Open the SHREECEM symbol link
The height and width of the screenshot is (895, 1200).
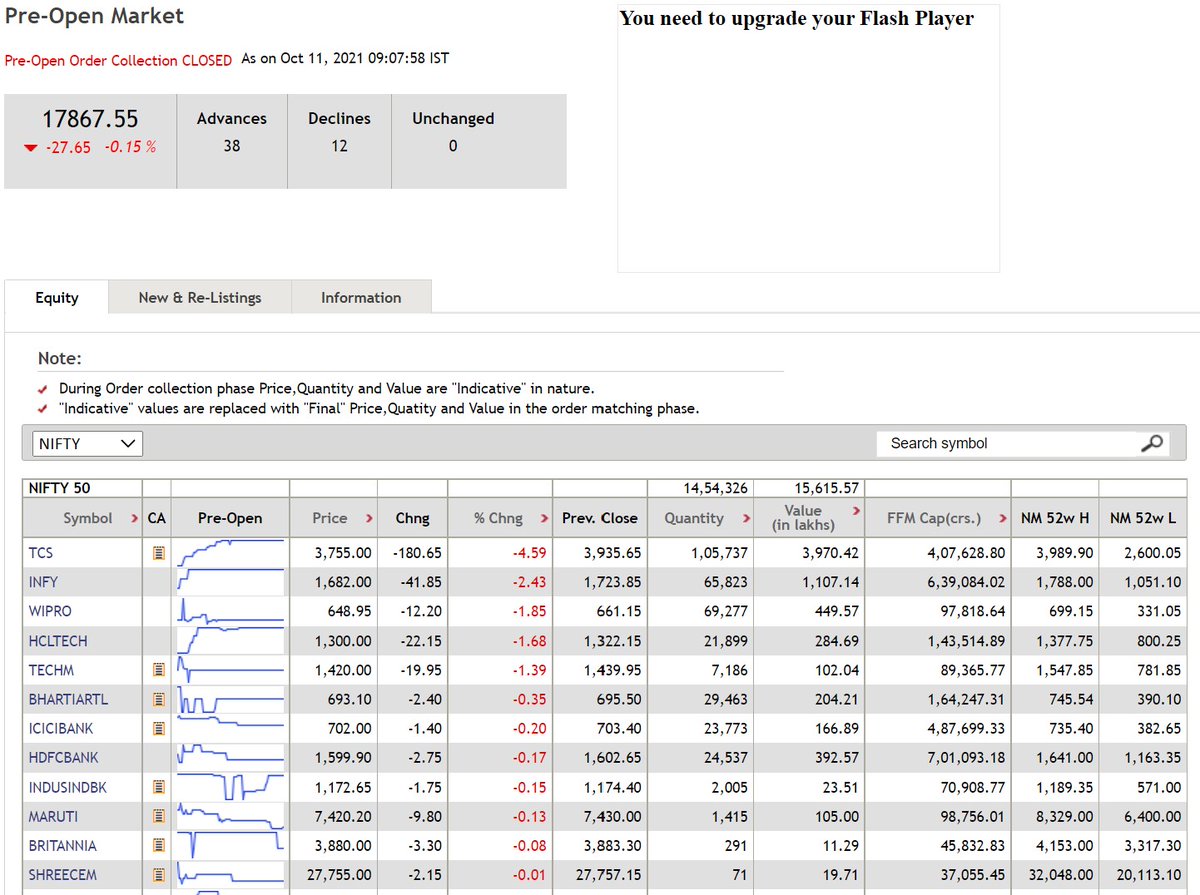63,875
